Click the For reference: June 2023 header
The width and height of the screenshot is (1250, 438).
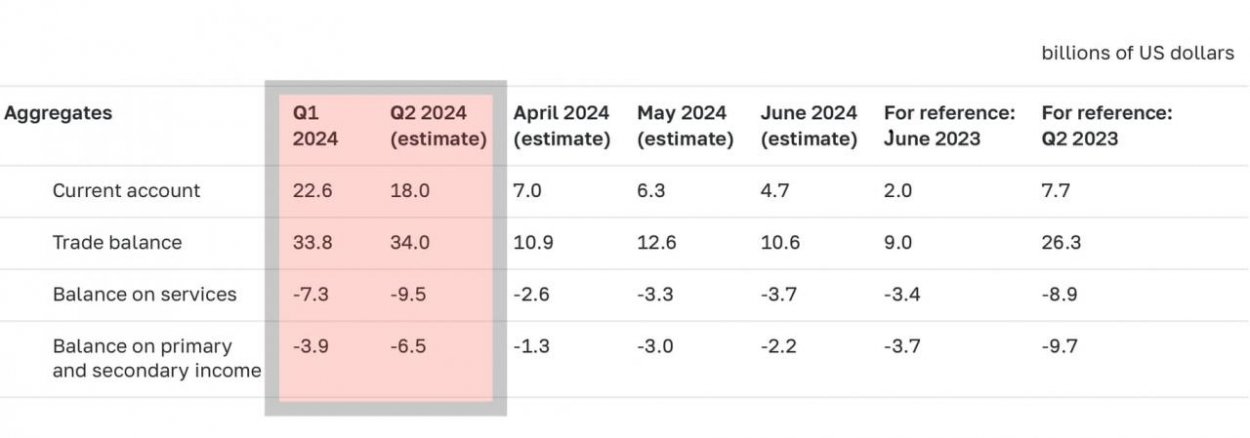(x=949, y=126)
